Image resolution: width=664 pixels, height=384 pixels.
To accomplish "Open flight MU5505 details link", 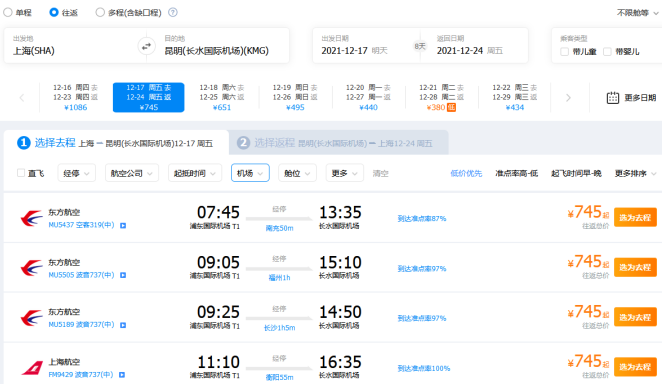I will (81, 275).
